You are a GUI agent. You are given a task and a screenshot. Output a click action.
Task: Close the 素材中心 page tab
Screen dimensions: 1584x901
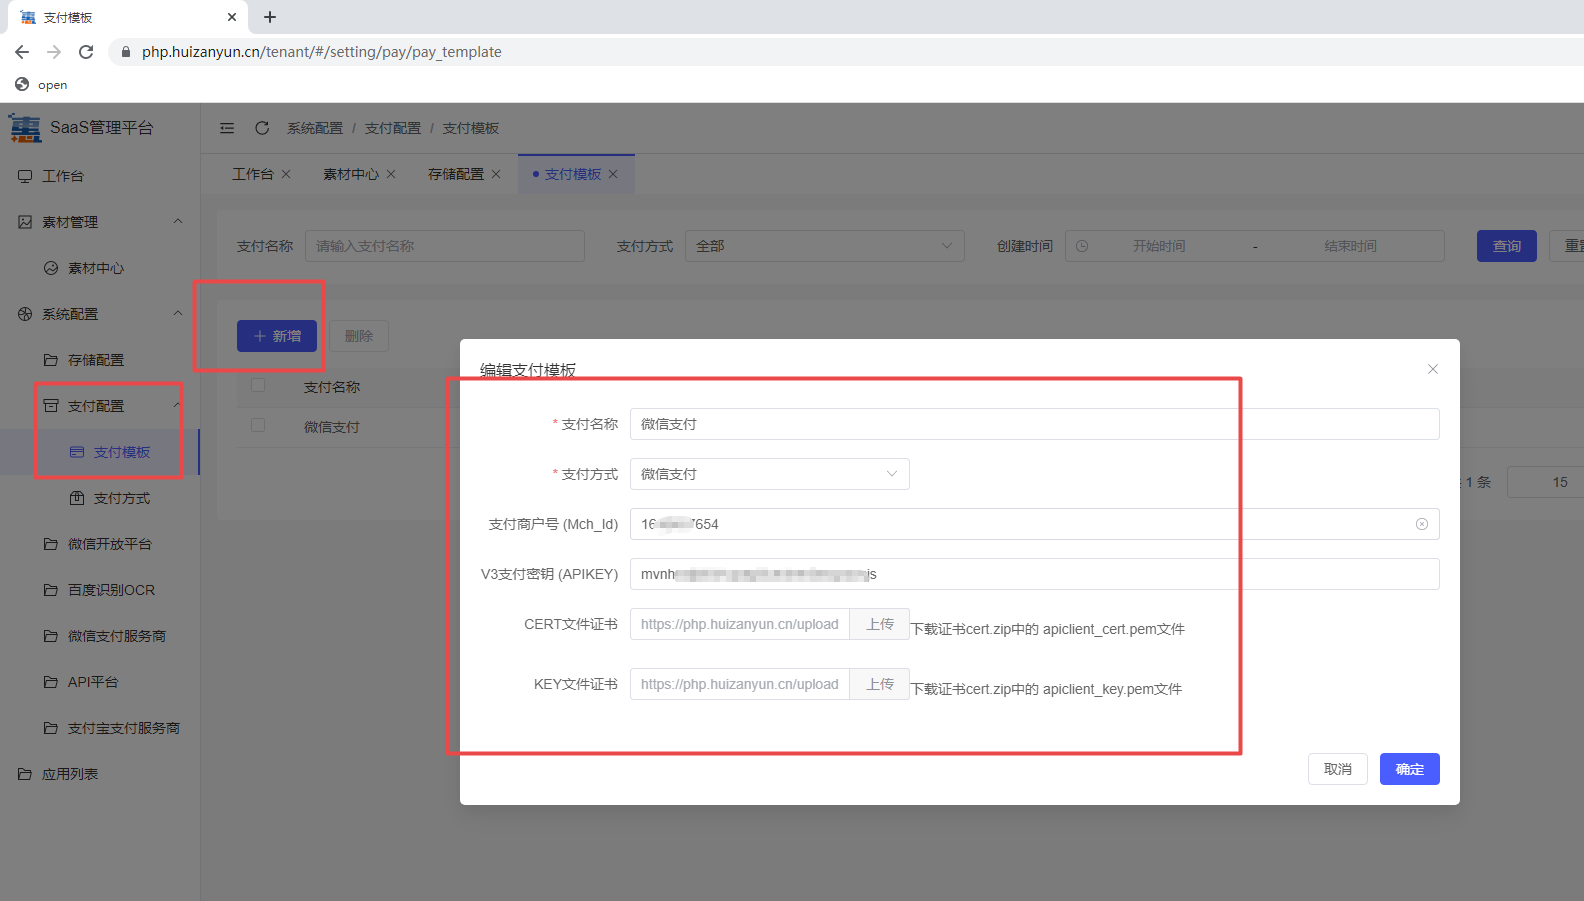coord(391,174)
